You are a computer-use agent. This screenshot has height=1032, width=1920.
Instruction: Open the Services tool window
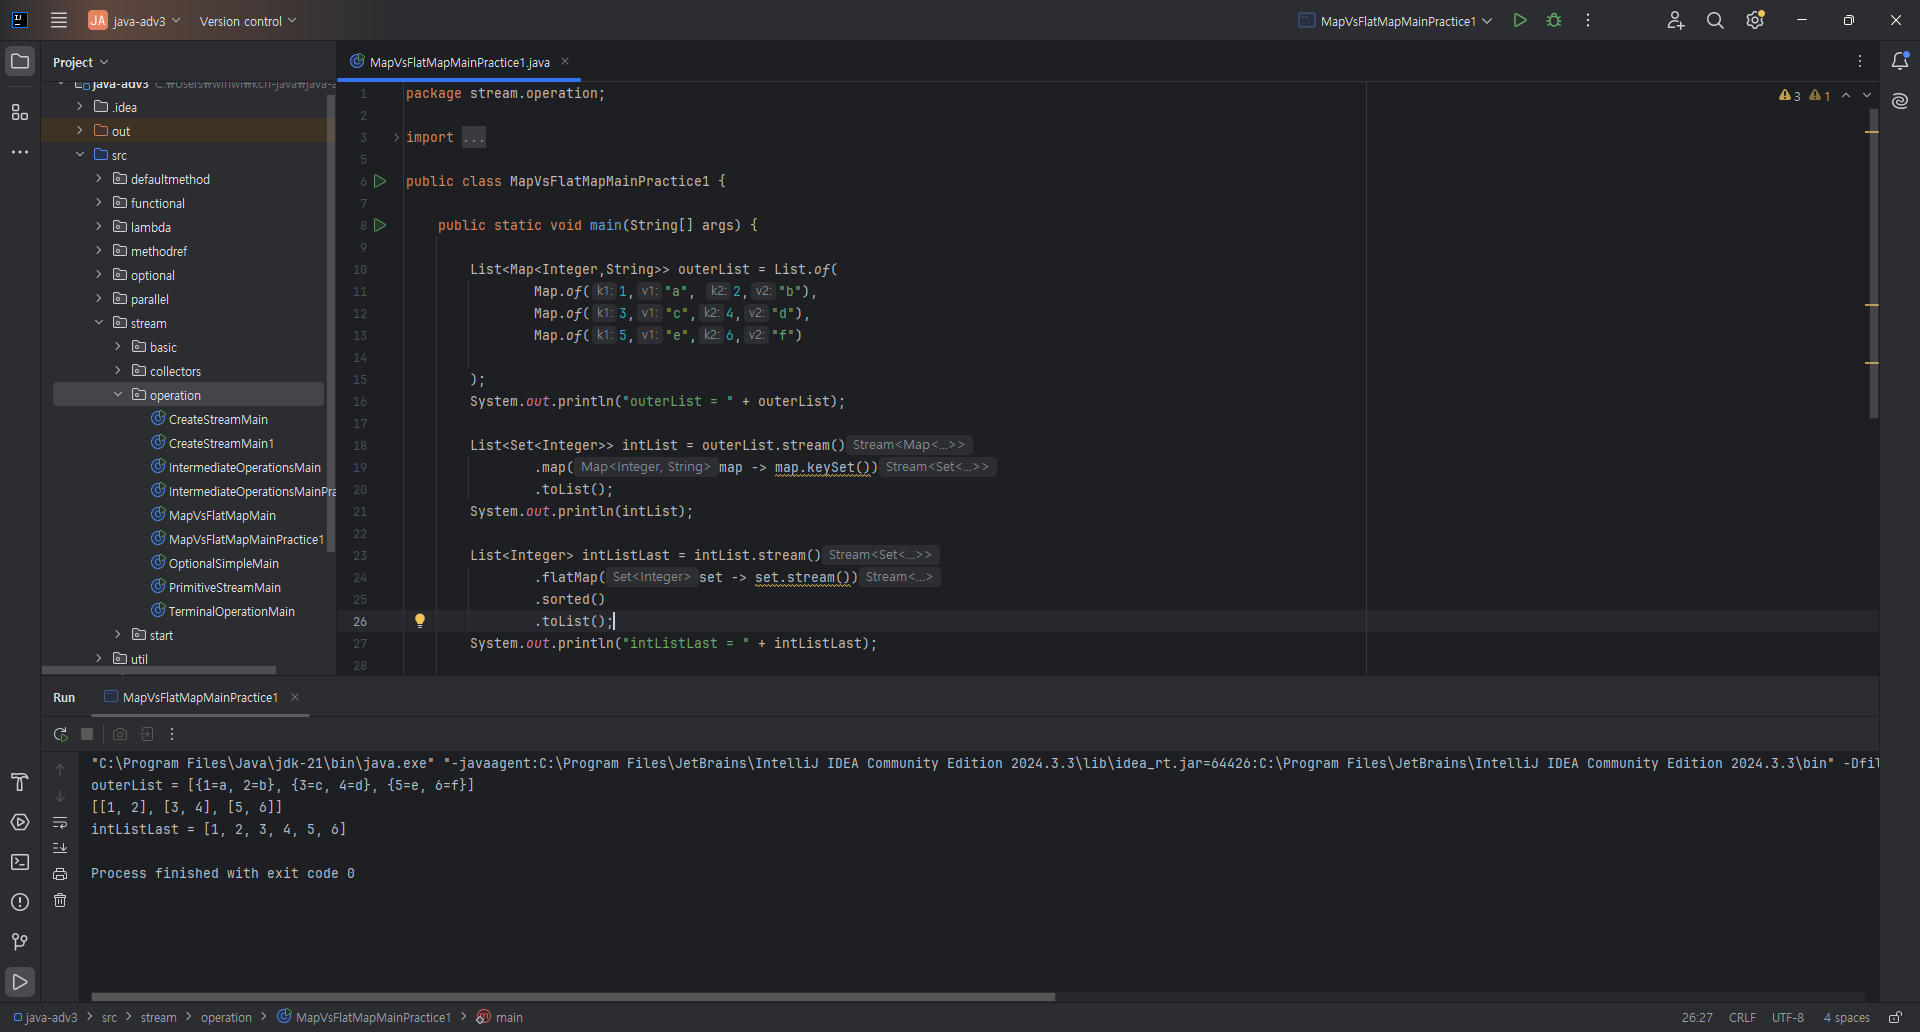tap(20, 822)
